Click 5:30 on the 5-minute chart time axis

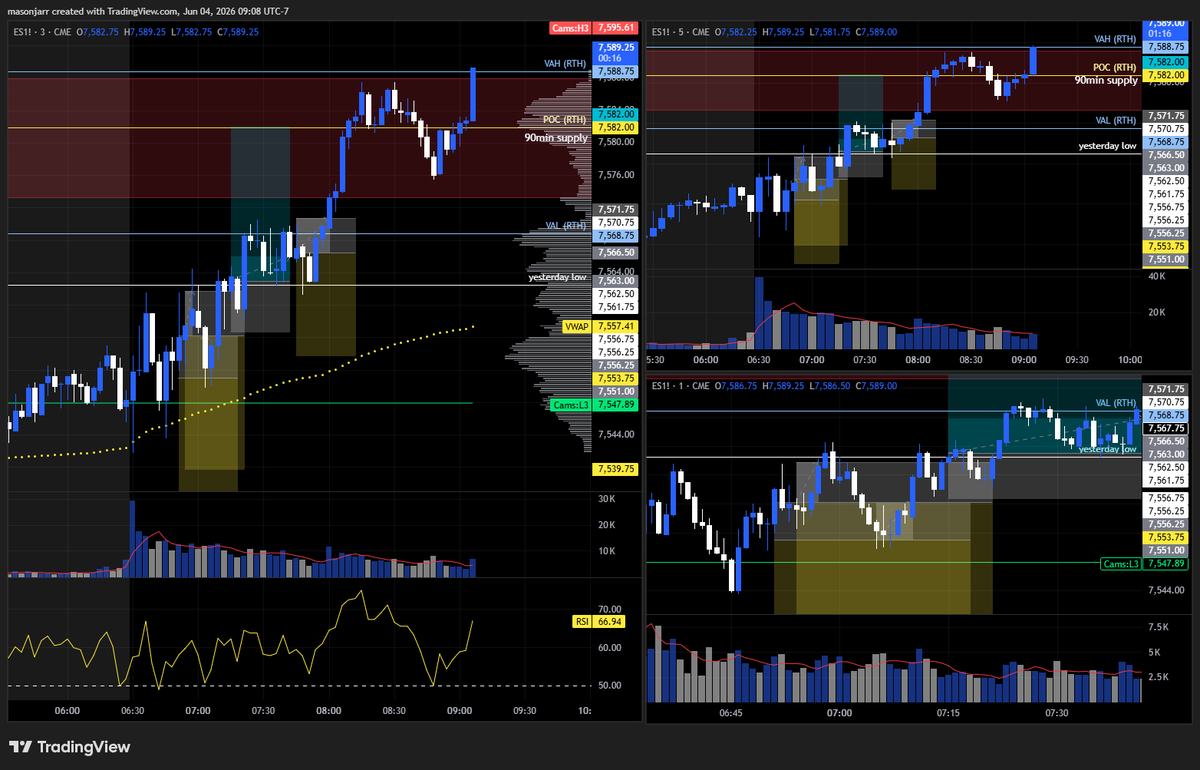(x=657, y=358)
